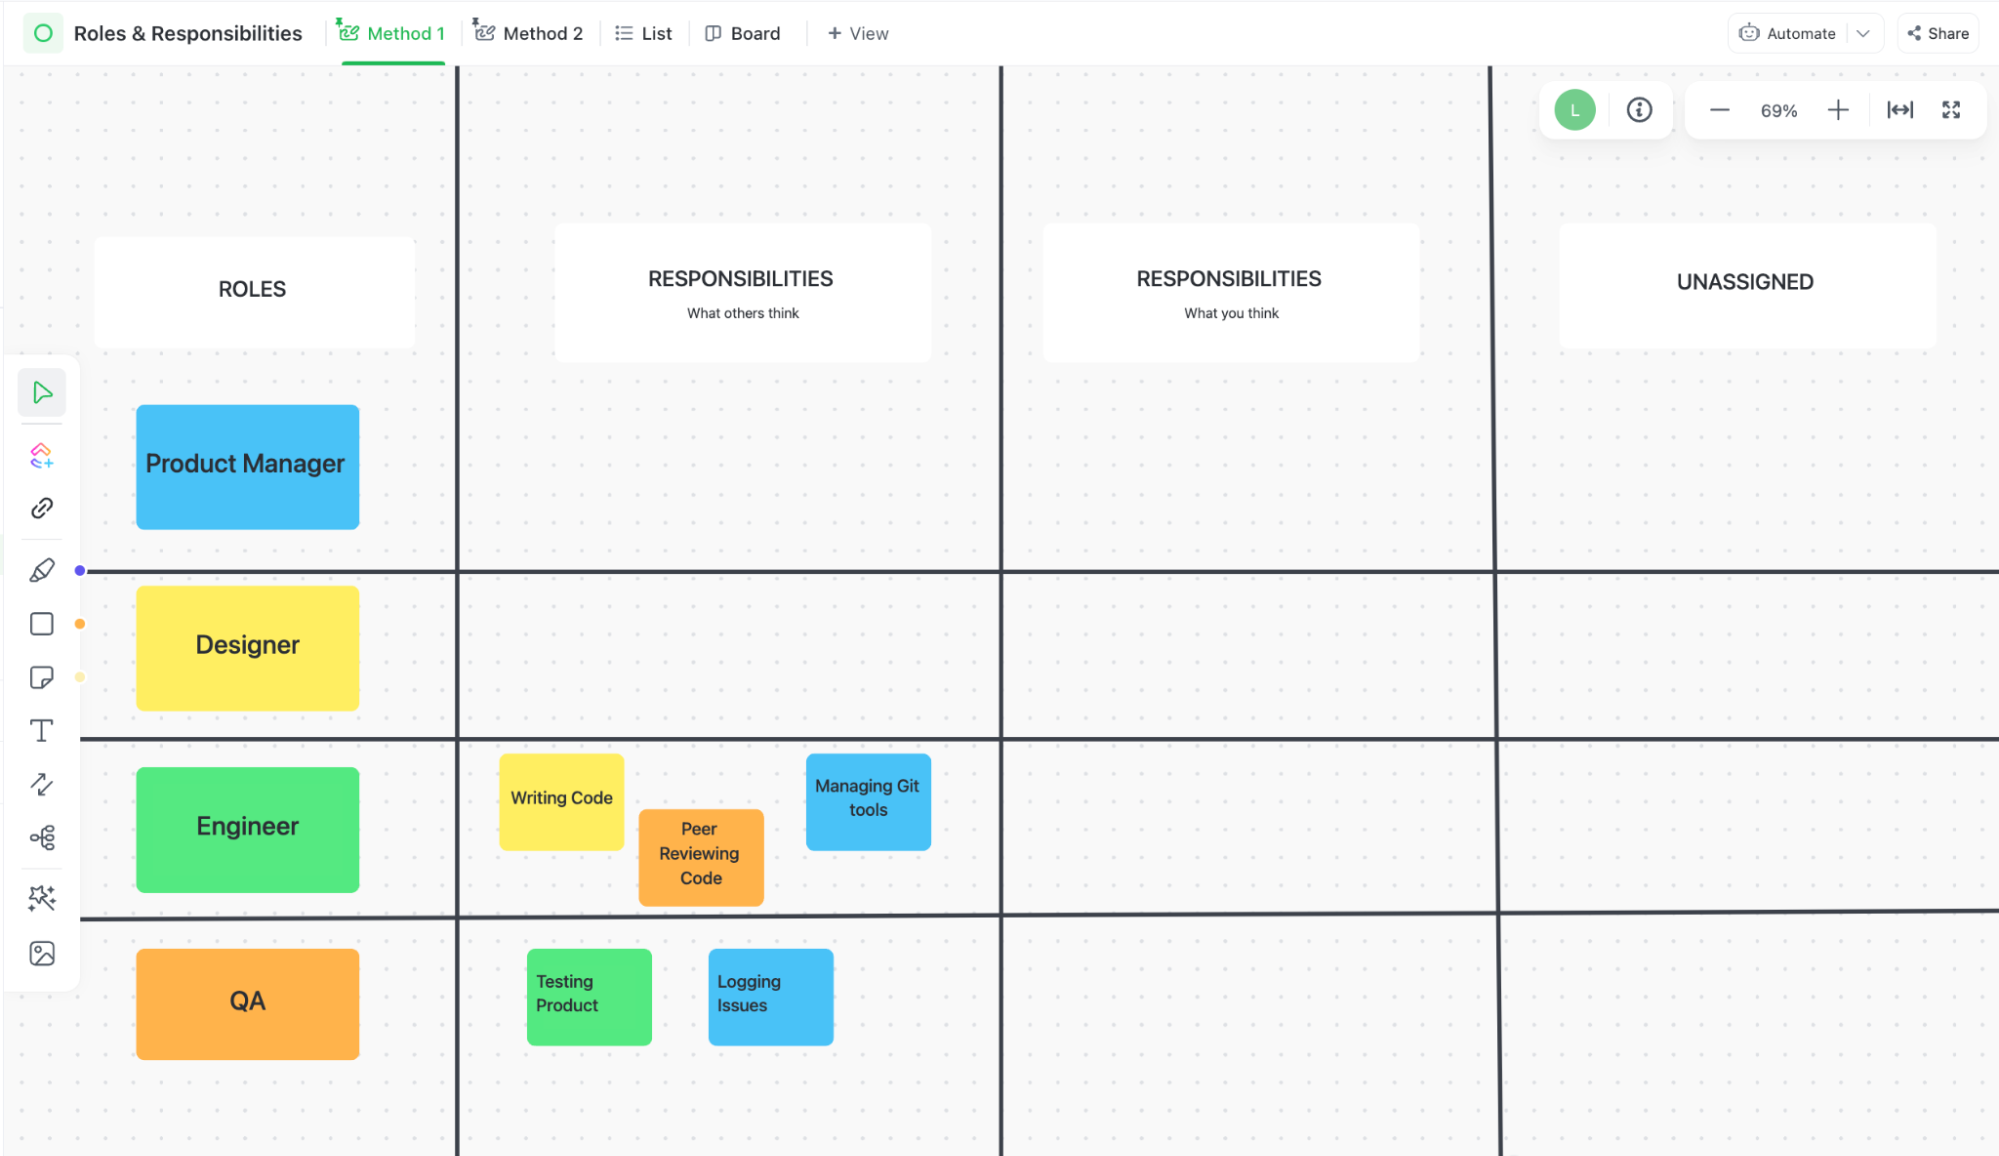1999x1156 pixels.
Task: Click the fit-to-width icon
Action: pyautogui.click(x=1900, y=110)
